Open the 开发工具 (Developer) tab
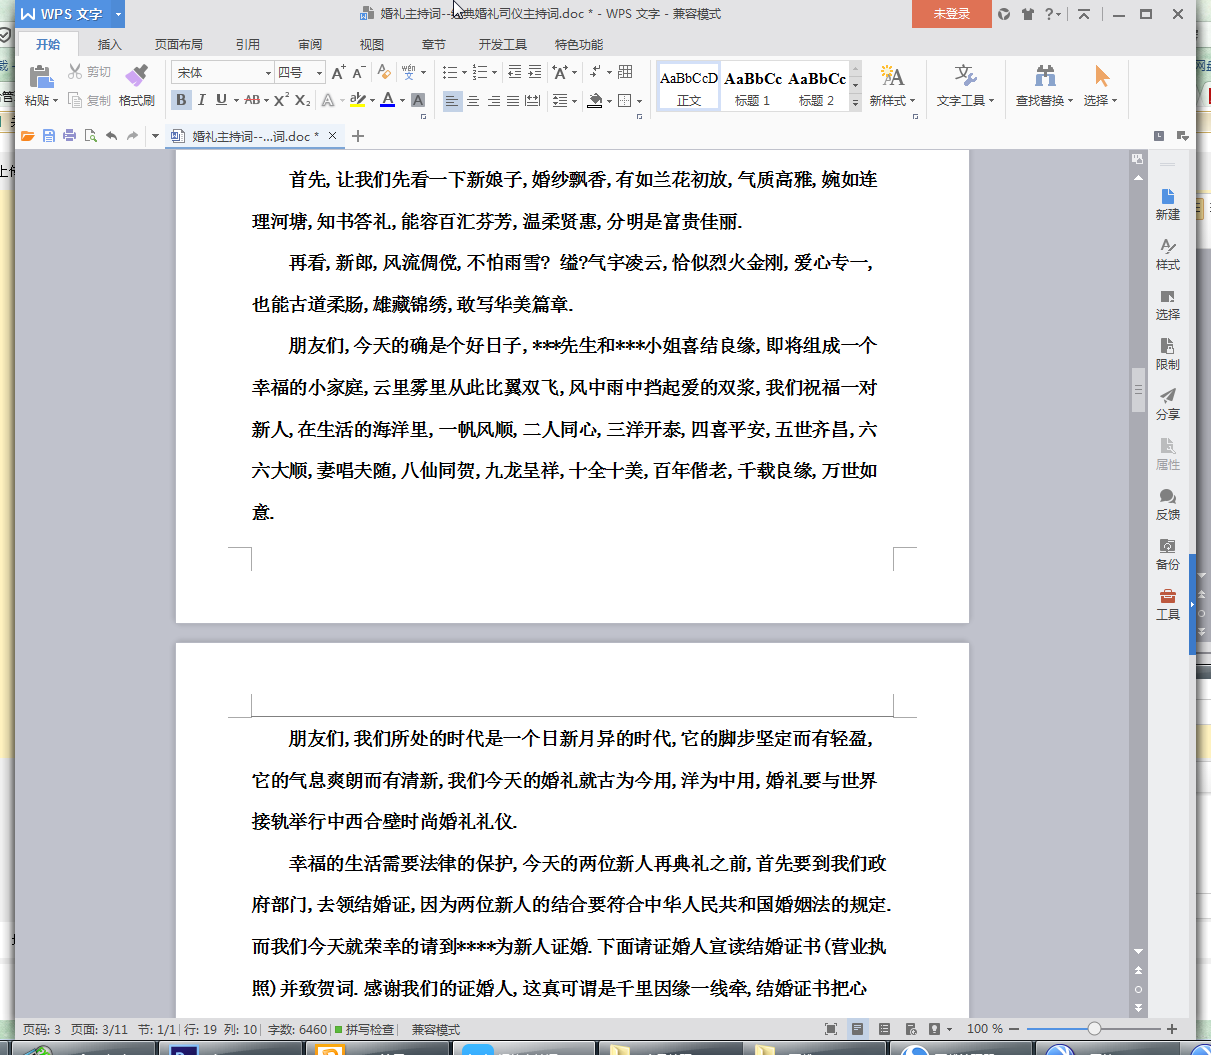 coord(502,44)
